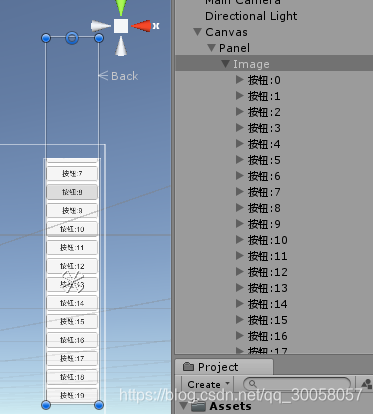Select 按钮:12 in the Hierarchy list
This screenshot has height=414, width=373.
coord(268,272)
